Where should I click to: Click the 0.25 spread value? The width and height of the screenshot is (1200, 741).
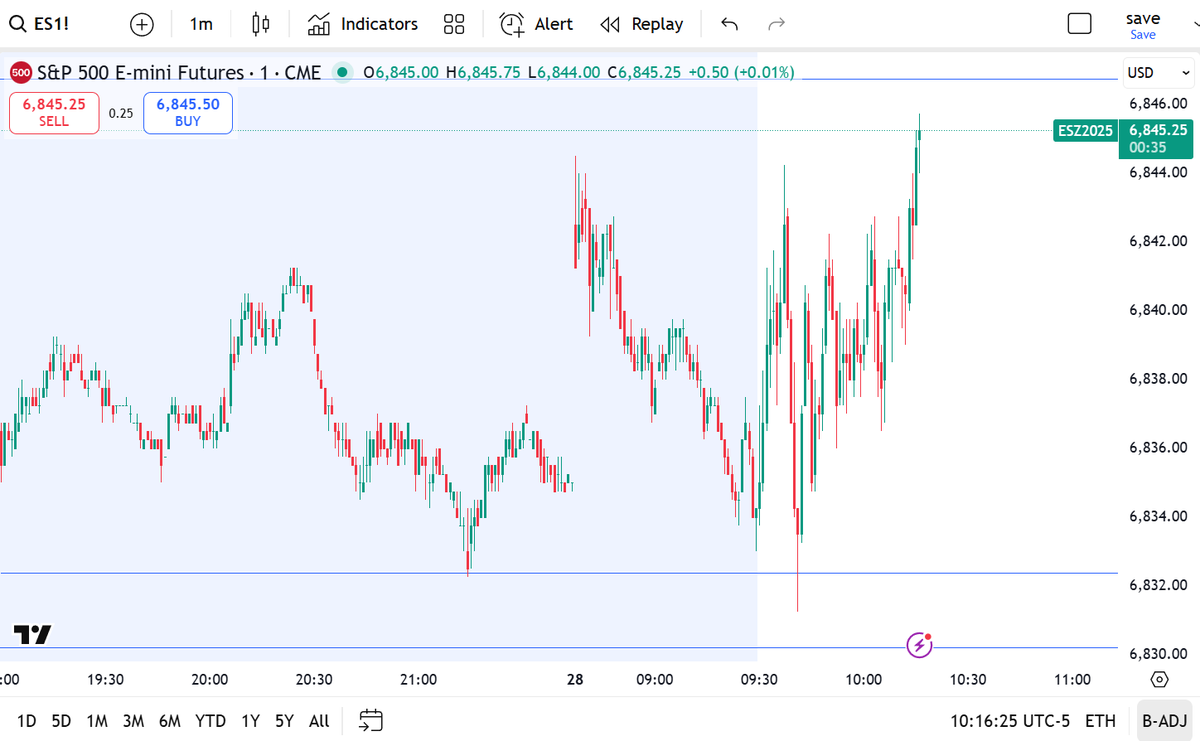pyautogui.click(x=121, y=113)
